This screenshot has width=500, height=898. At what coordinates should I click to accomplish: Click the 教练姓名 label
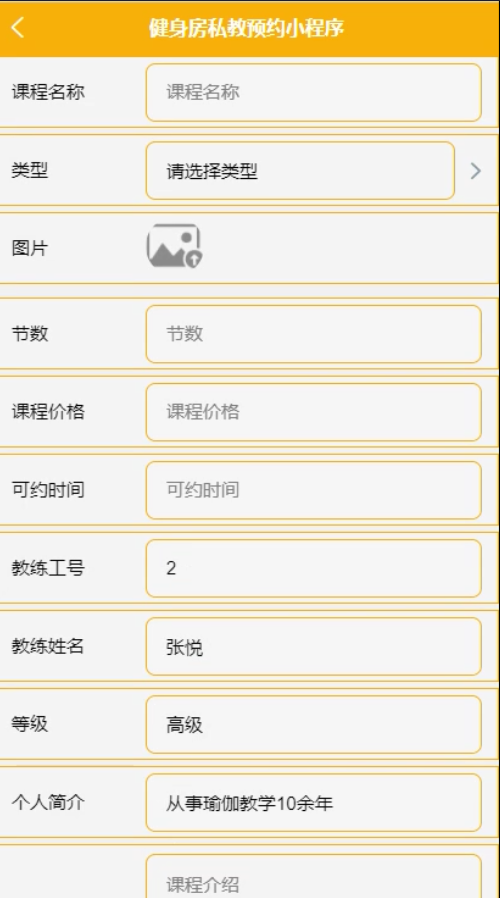(48, 646)
